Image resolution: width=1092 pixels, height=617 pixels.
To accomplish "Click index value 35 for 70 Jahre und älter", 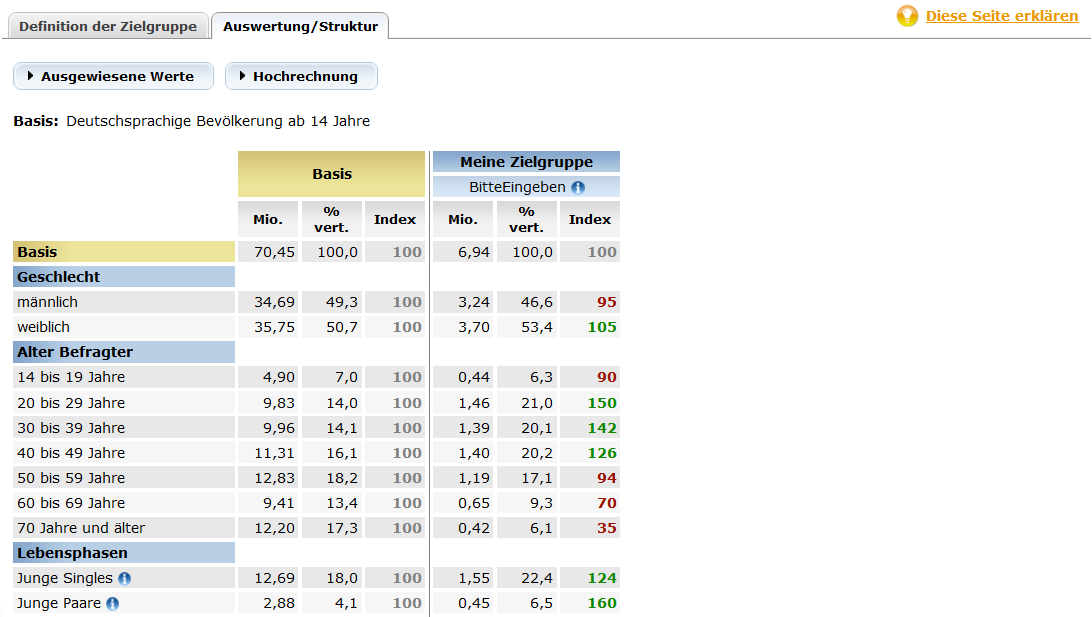I will 606,528.
